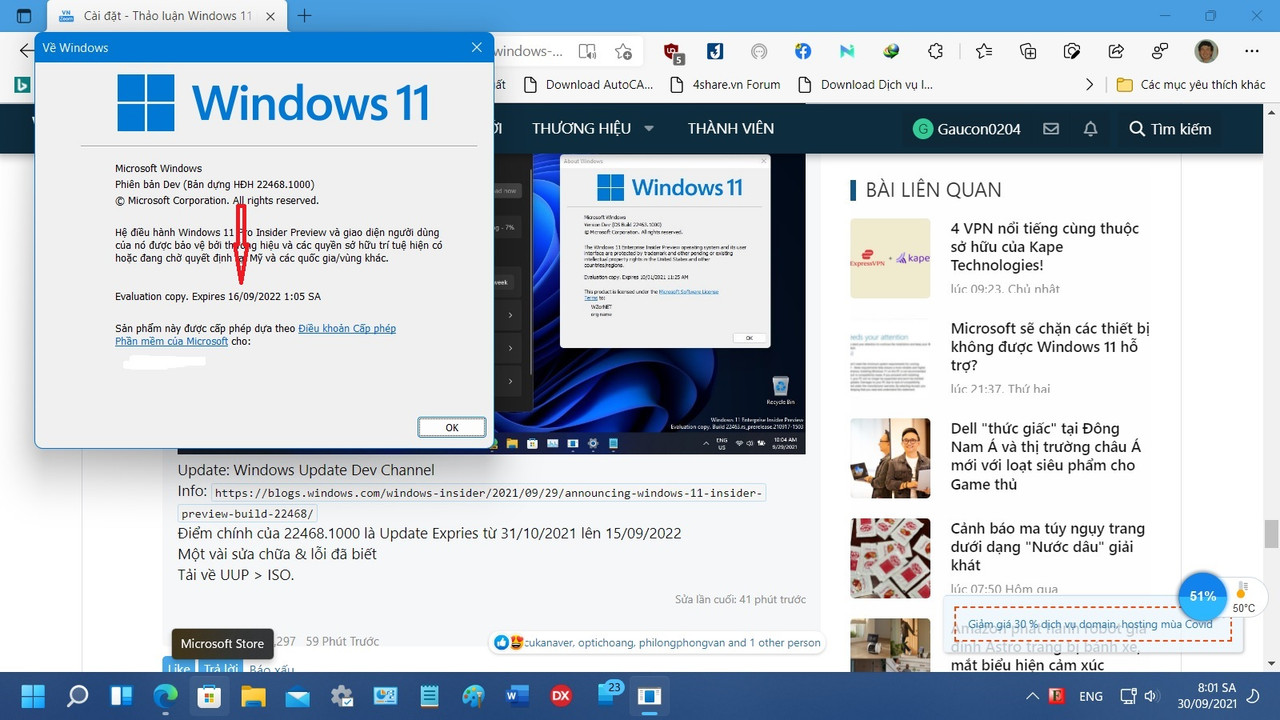Open the Điều khoản Cấp phép license link
Viewport: 1280px width, 720px height.
click(x=347, y=328)
